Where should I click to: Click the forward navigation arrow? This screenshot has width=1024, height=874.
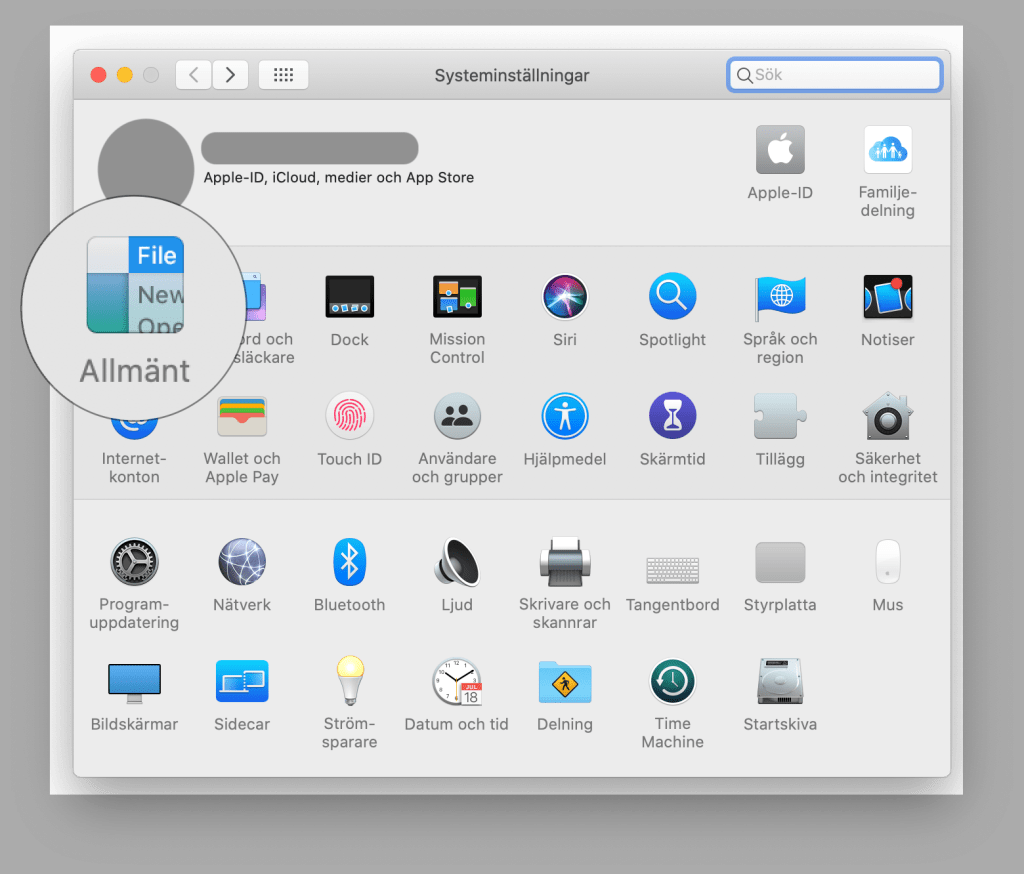[x=230, y=75]
